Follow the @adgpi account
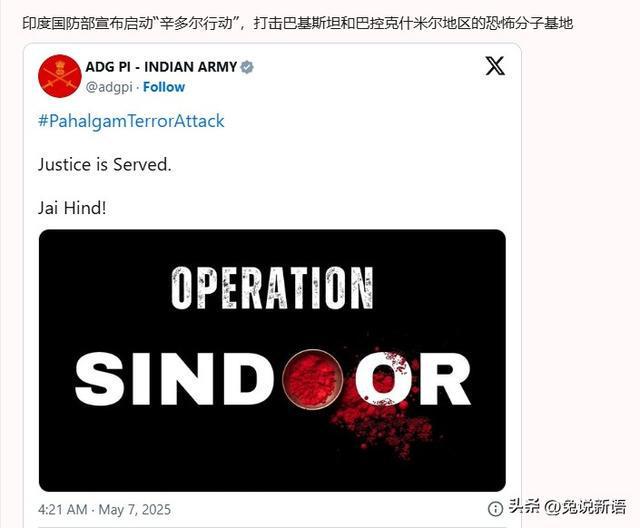This screenshot has width=640, height=528. coord(164,87)
